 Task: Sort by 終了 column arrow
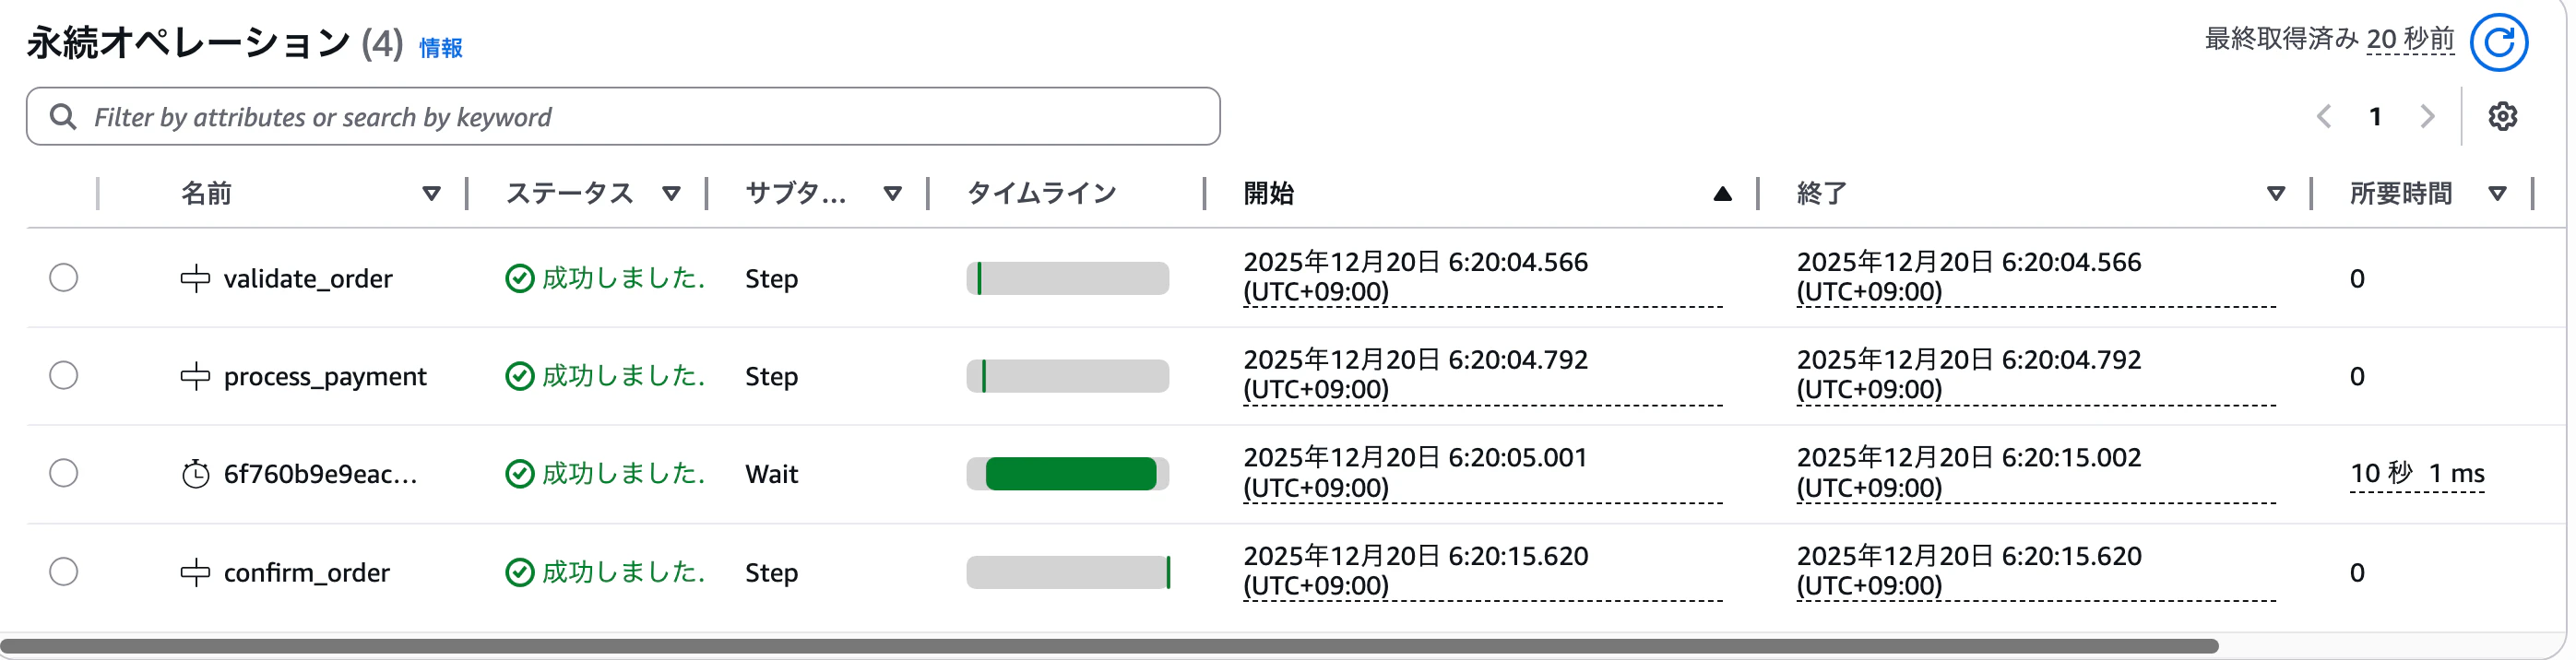click(2275, 193)
